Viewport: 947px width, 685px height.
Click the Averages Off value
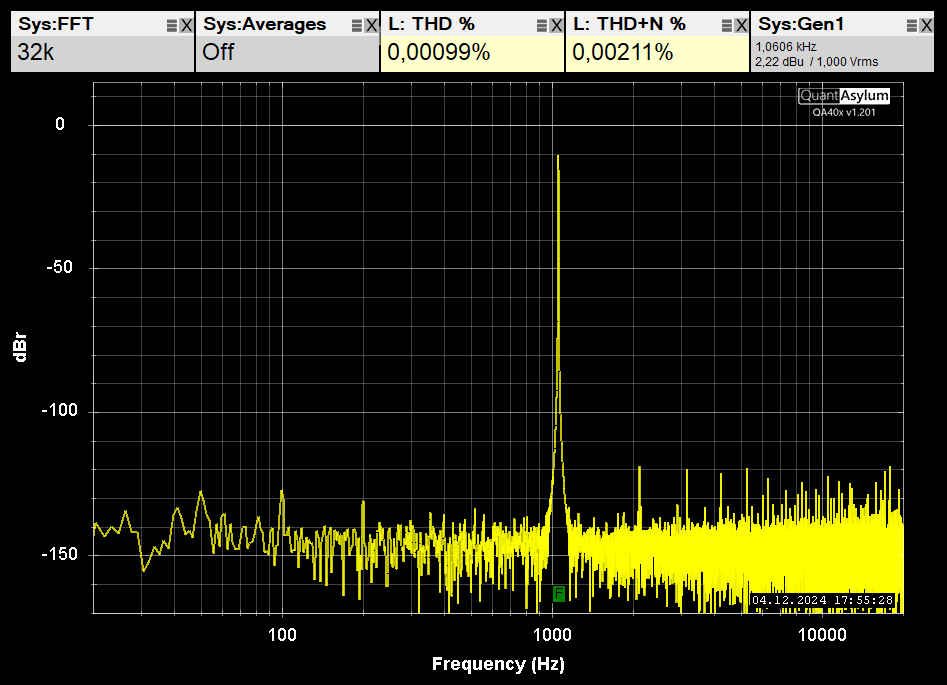point(218,53)
